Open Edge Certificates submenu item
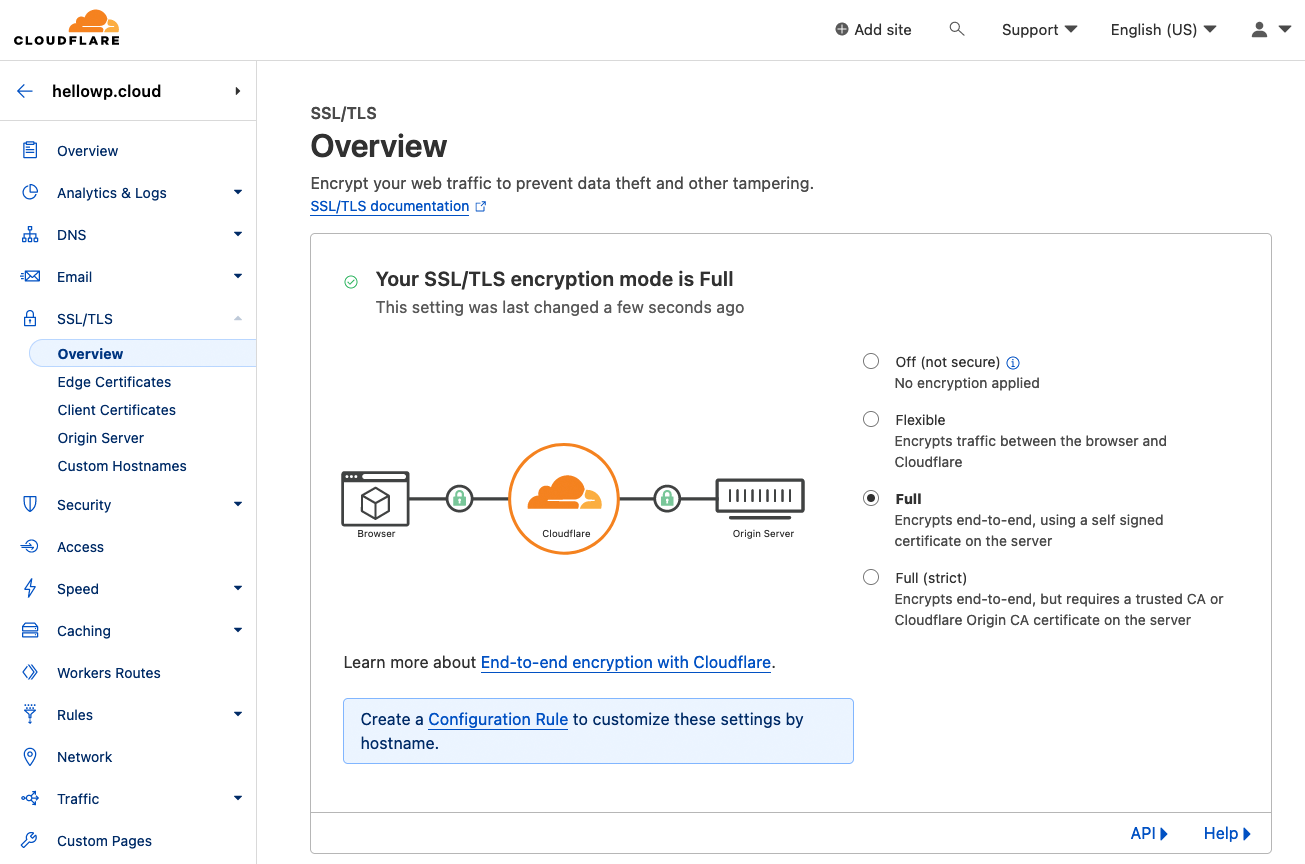1305x864 pixels. tap(114, 382)
